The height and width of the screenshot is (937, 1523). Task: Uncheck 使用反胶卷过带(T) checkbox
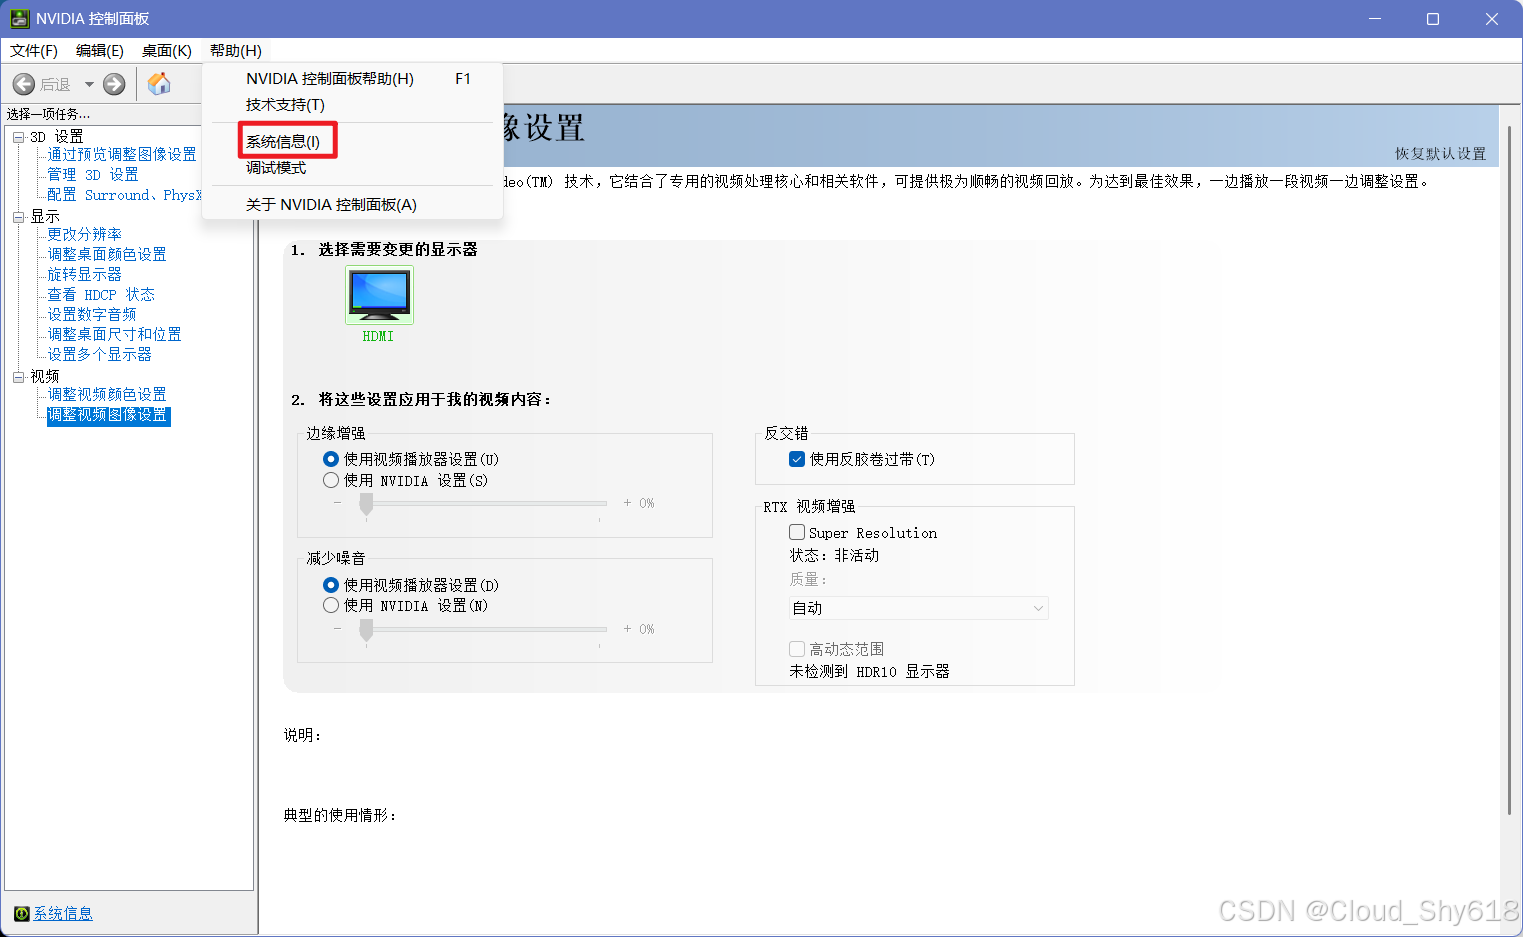[797, 459]
